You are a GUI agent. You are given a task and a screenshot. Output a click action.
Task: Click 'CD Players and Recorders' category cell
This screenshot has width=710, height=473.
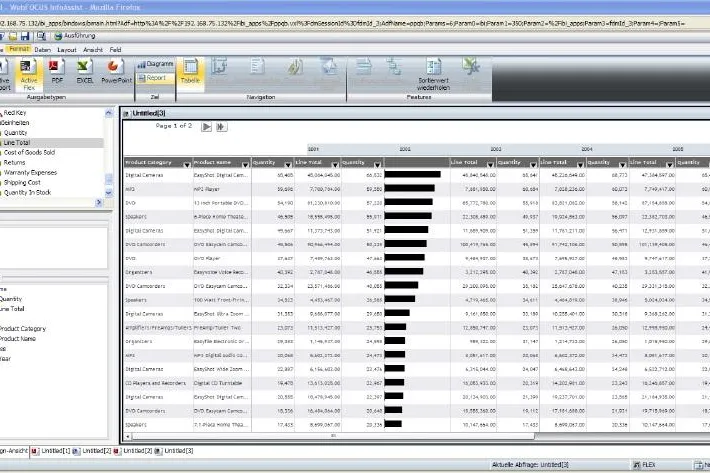(x=155, y=383)
